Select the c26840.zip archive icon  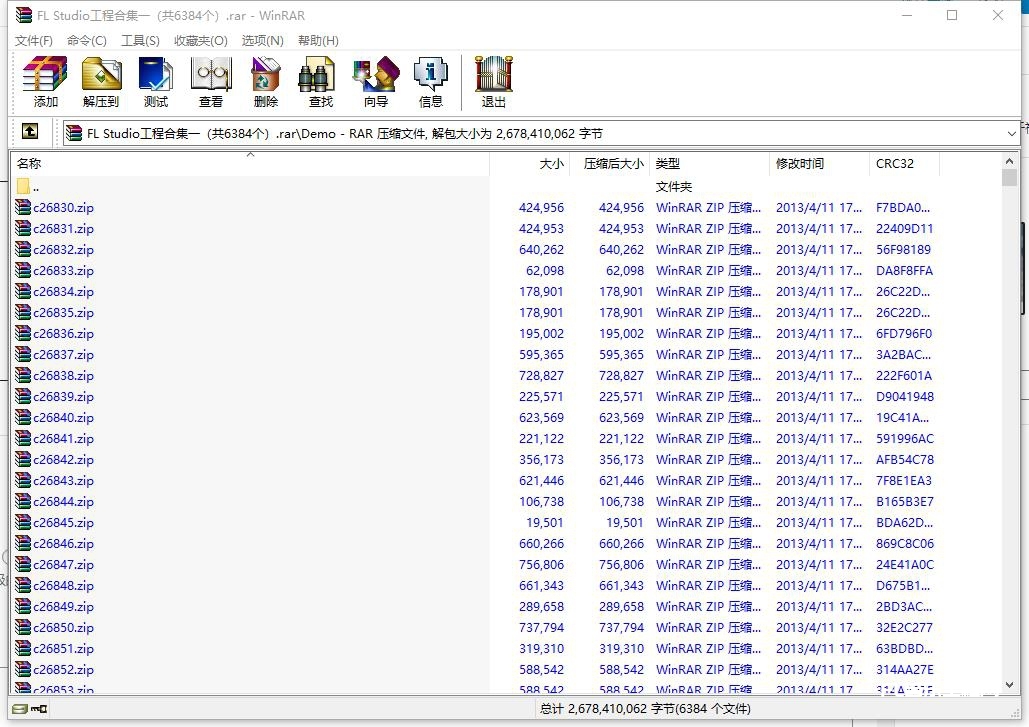23,417
